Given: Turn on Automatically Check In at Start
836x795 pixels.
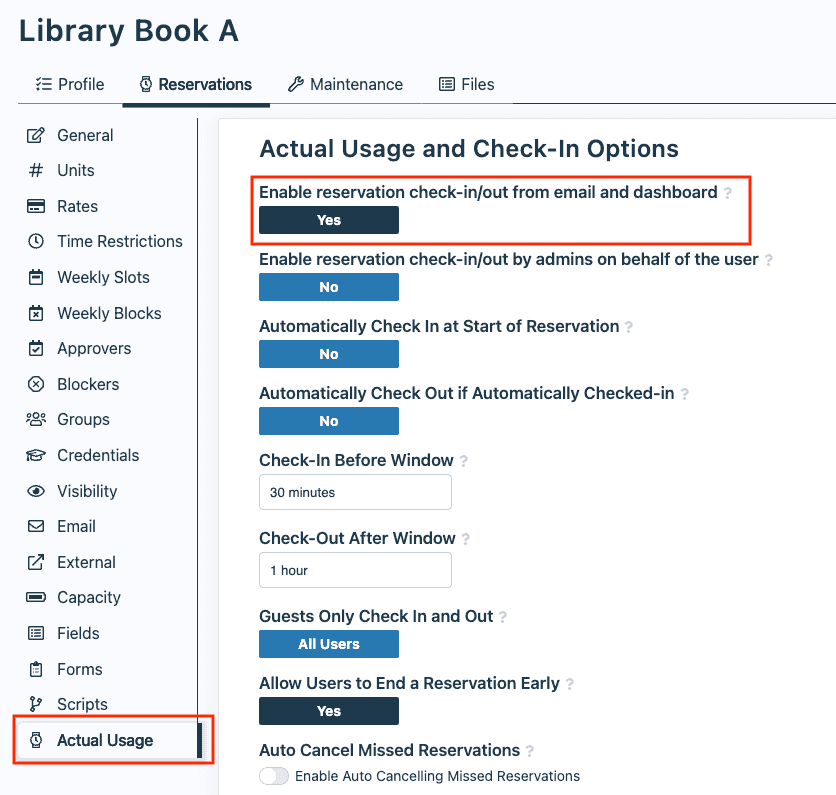Looking at the screenshot, I should [328, 354].
